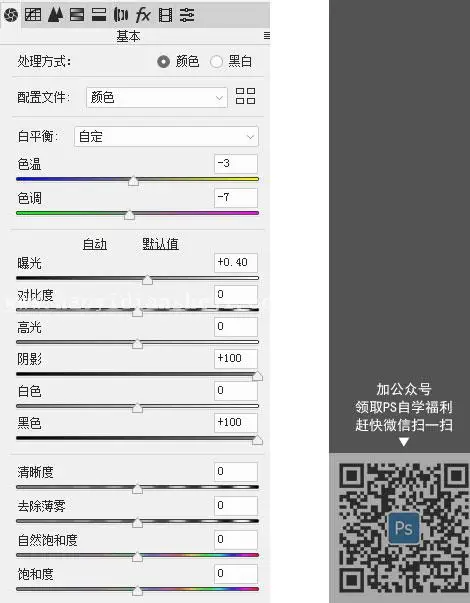Expand the 白平衡 white balance dropdown
This screenshot has height=603, width=470.
(166, 137)
